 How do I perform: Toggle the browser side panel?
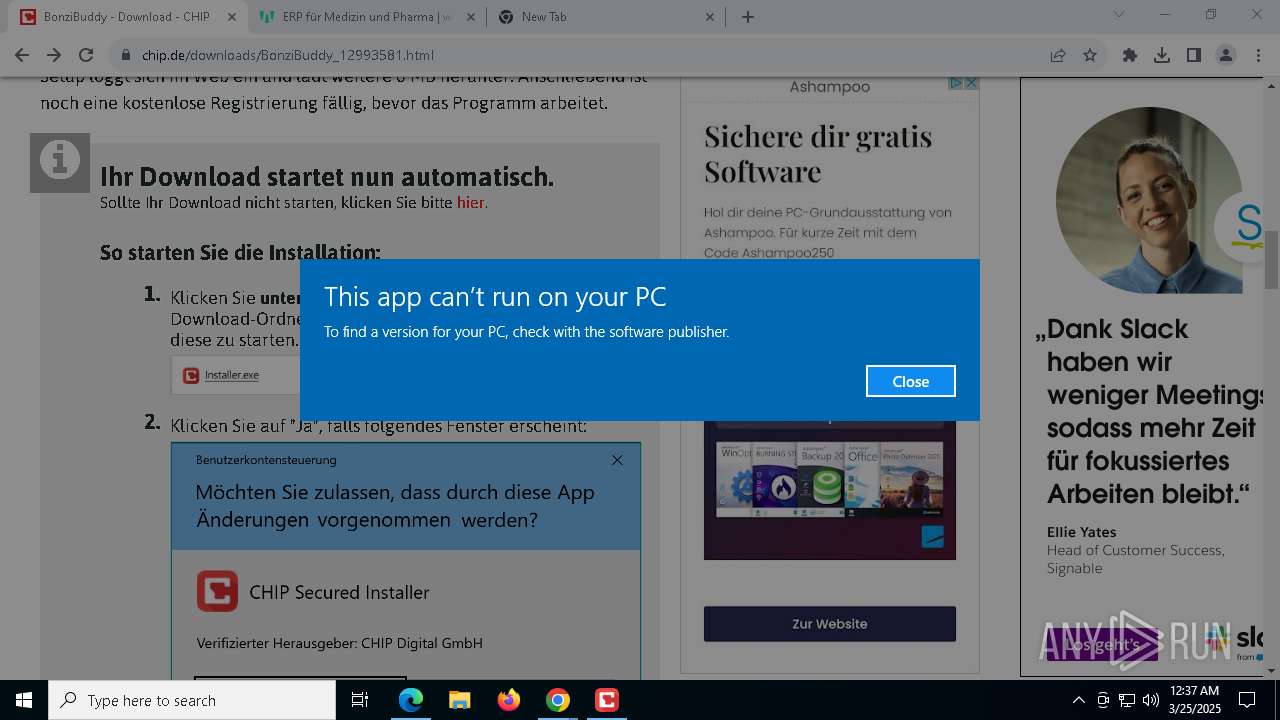1194,55
